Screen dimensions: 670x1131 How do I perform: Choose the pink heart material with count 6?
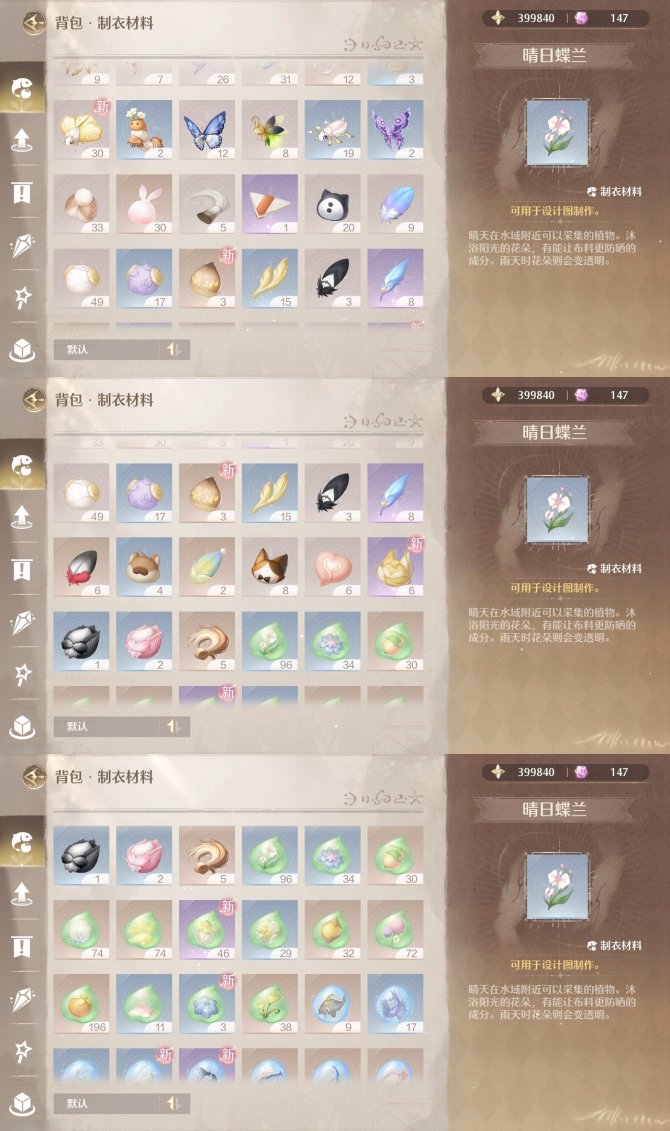click(332, 567)
